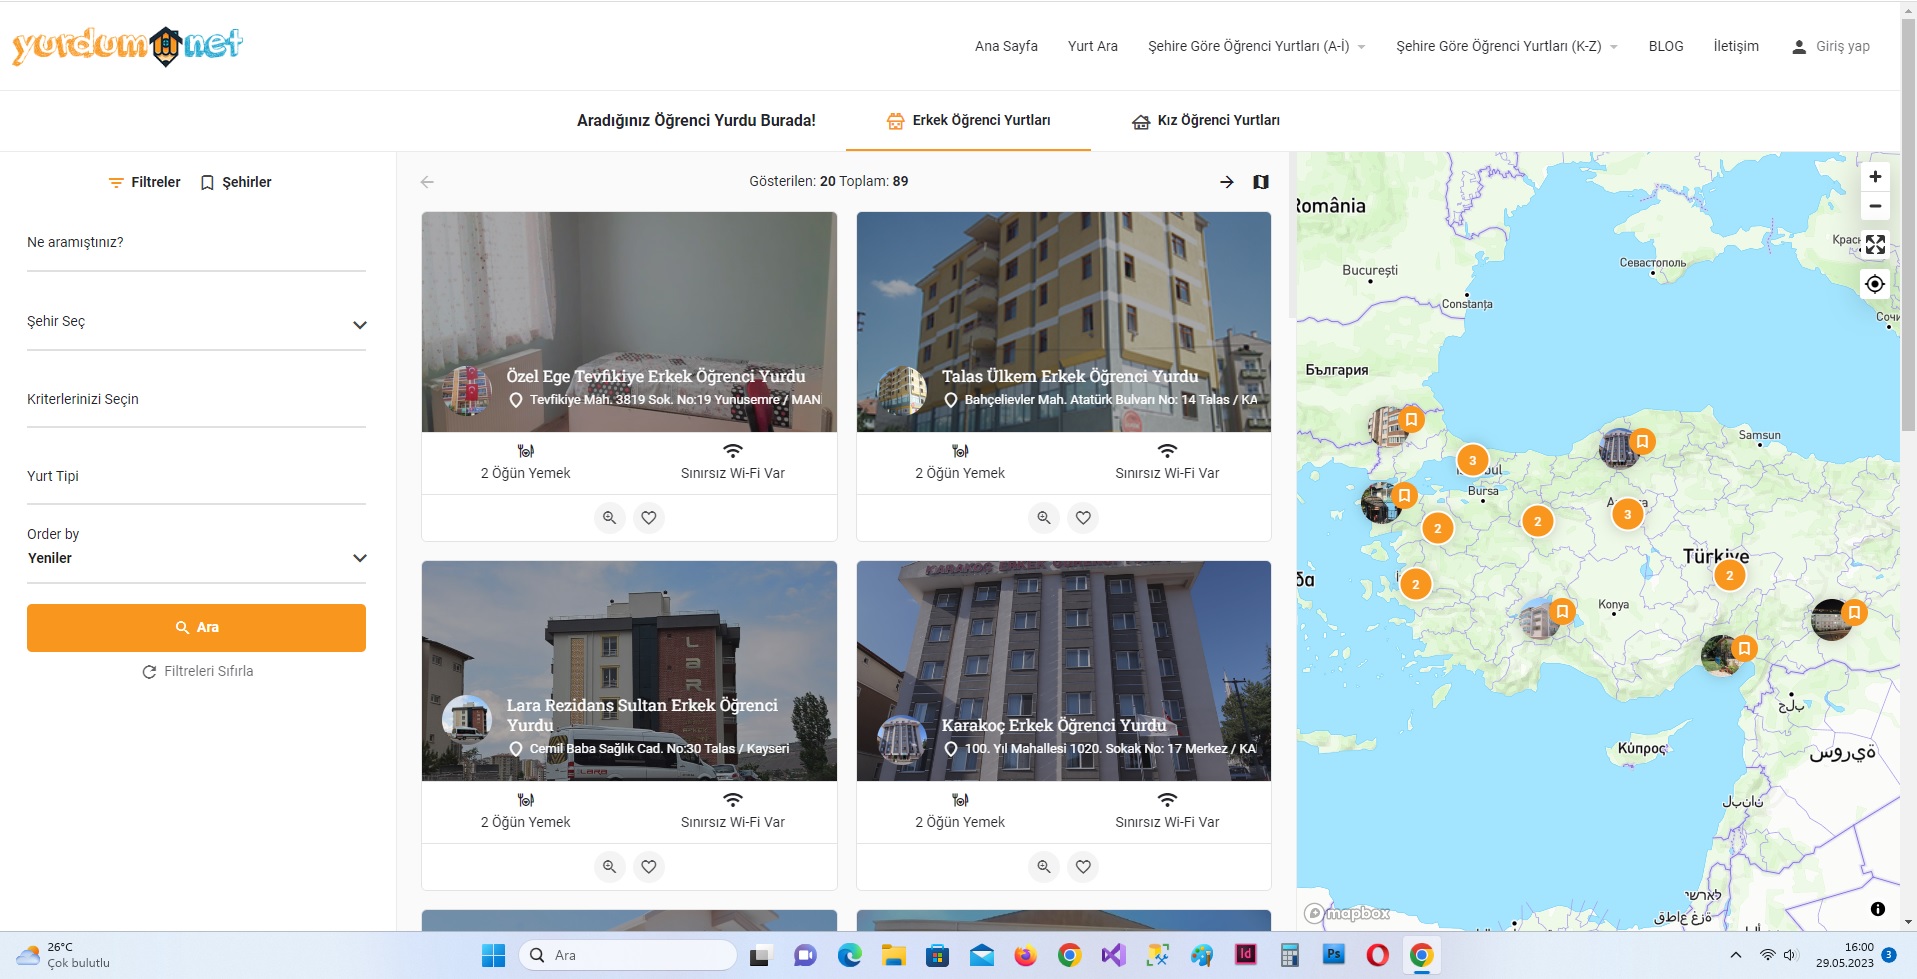Open Özel Ege Tevfikiye Erkek Öğrenci Yurdu title
This screenshot has width=1917, height=979.
[656, 376]
